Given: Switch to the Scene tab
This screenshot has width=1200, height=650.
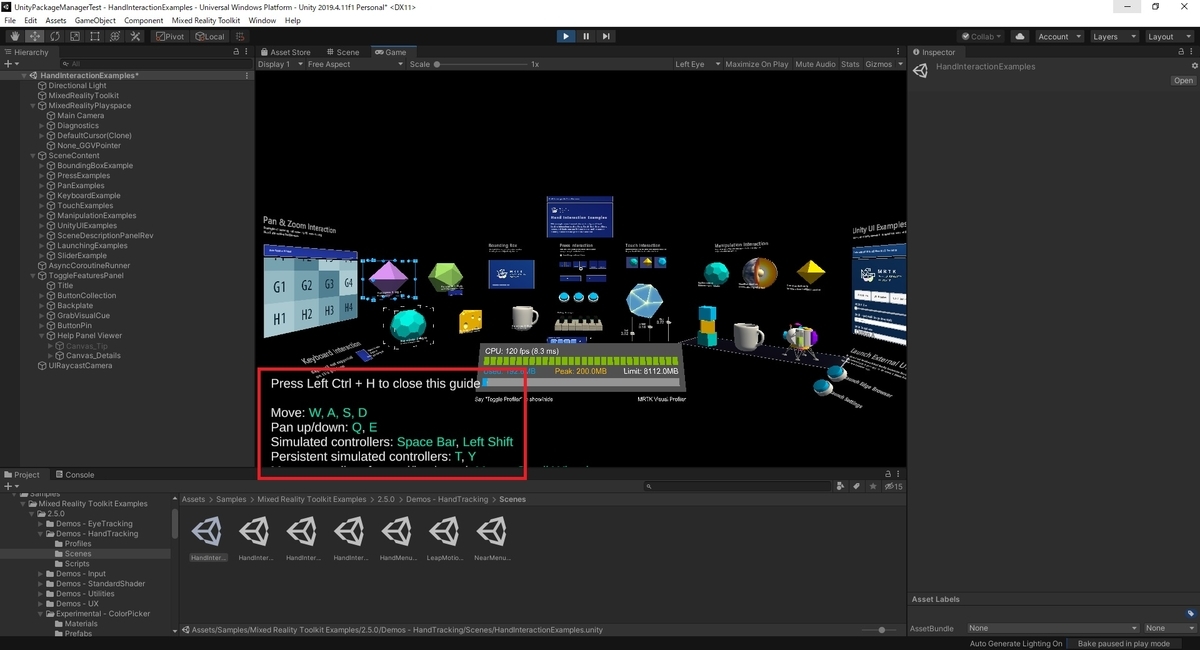Looking at the screenshot, I should 342,52.
